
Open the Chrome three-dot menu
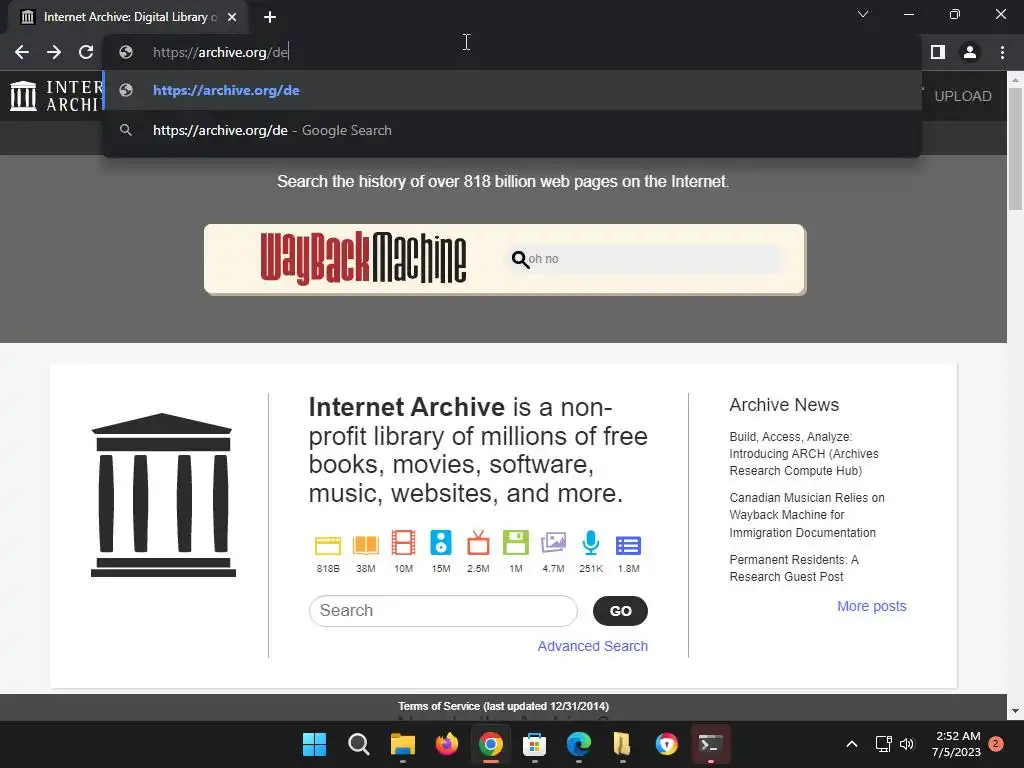coord(1002,52)
